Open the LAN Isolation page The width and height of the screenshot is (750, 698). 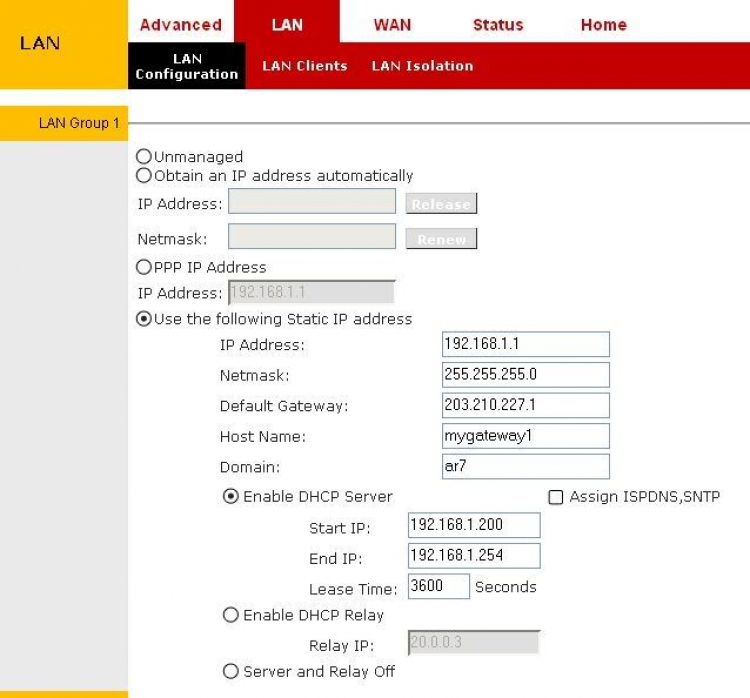coord(422,66)
